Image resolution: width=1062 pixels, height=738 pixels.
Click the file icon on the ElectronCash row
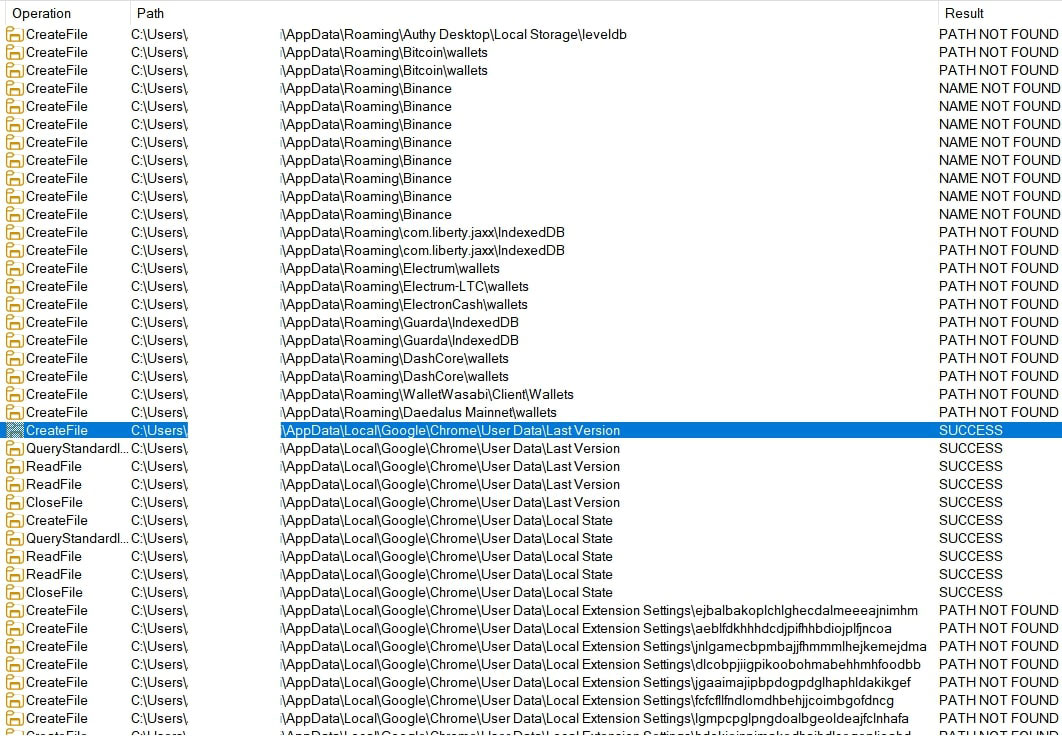(x=15, y=305)
